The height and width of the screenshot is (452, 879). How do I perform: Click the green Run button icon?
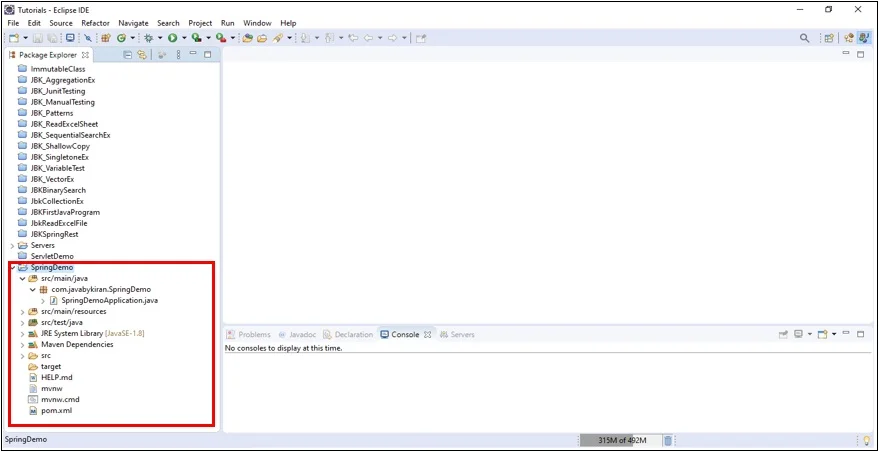[x=173, y=38]
